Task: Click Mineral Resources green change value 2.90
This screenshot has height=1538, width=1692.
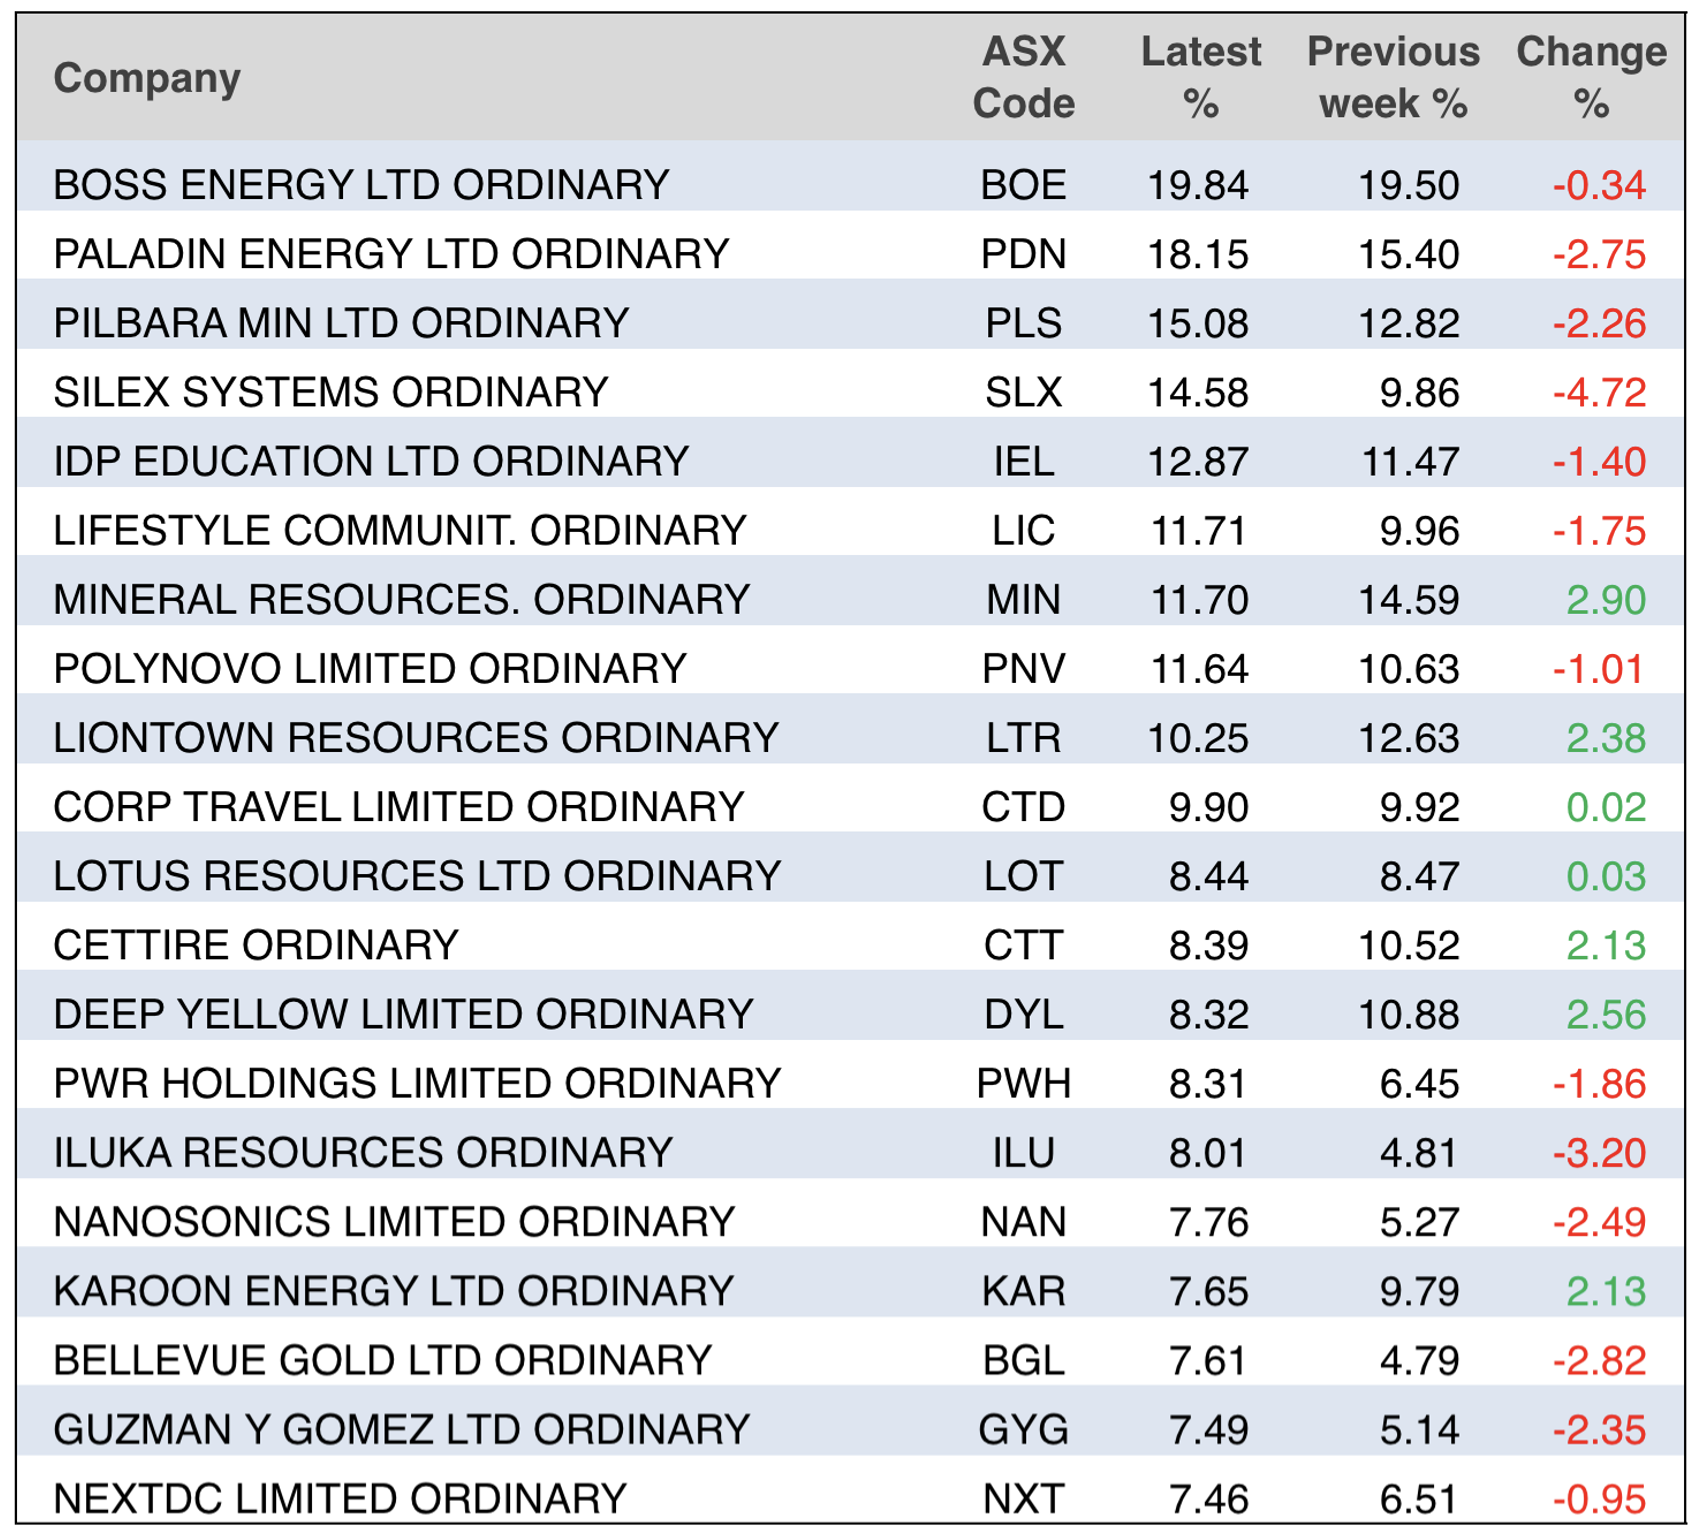Action: [x=1605, y=600]
